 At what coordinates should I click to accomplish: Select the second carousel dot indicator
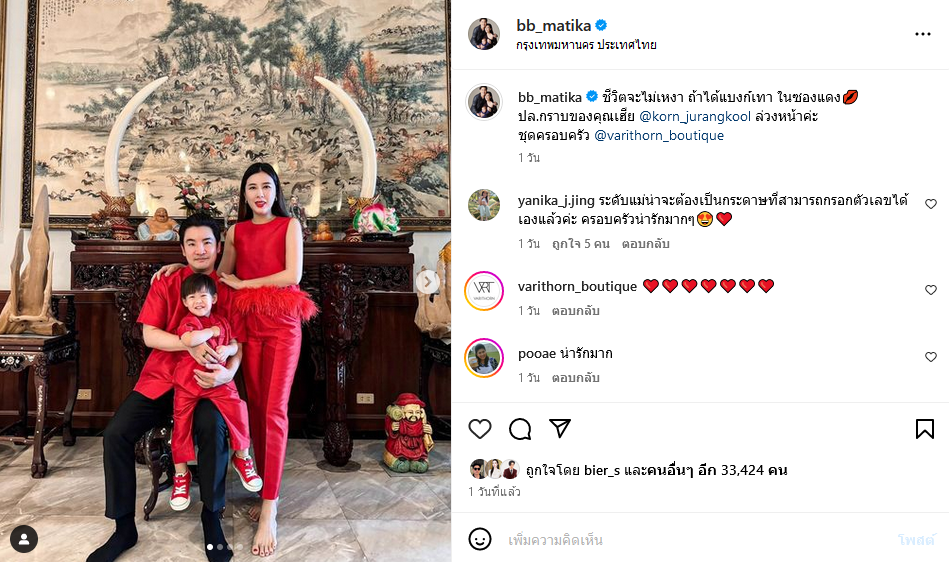(x=220, y=547)
